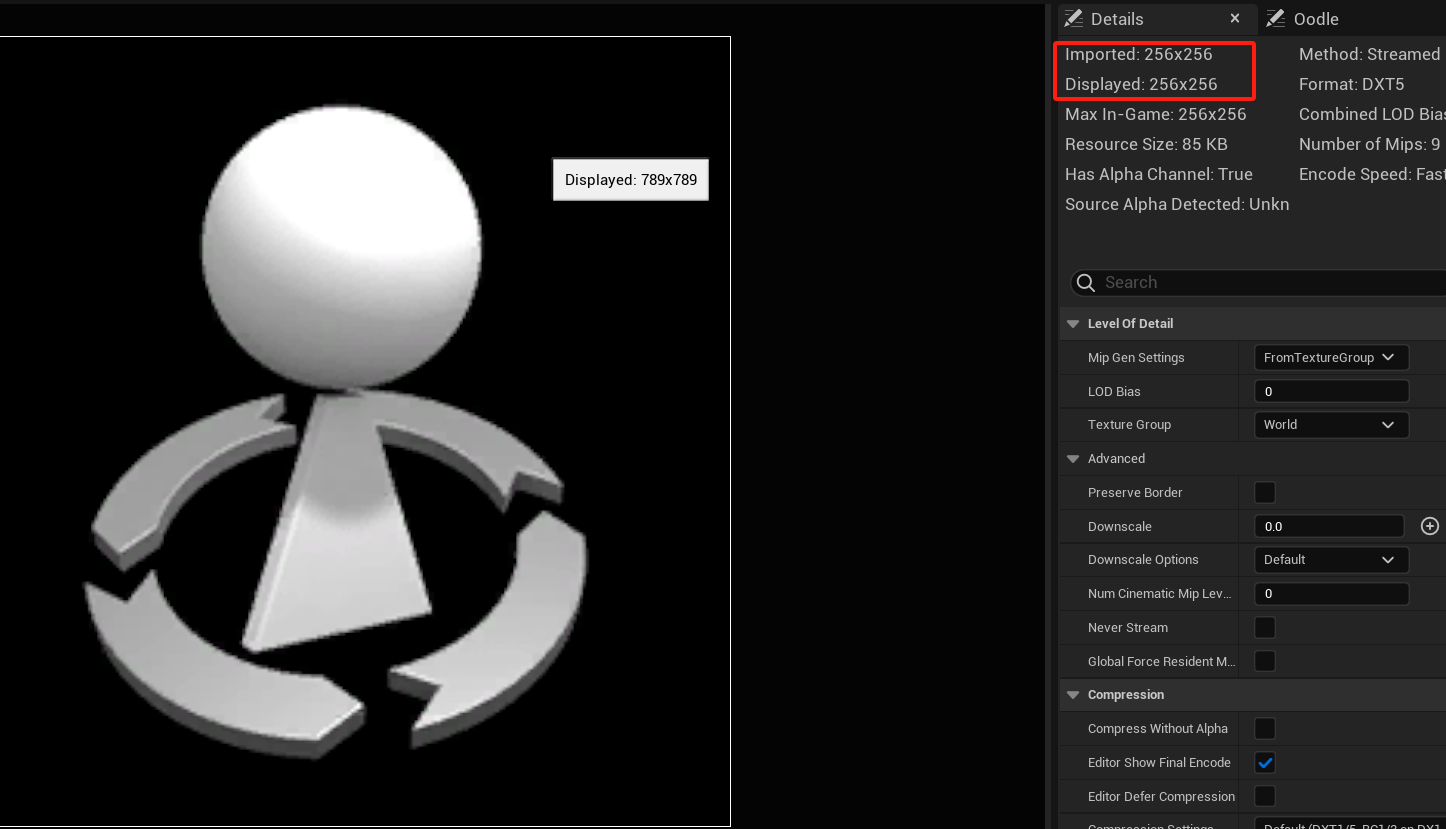Click the 'Source Alpha Detected' text

point(1177,204)
